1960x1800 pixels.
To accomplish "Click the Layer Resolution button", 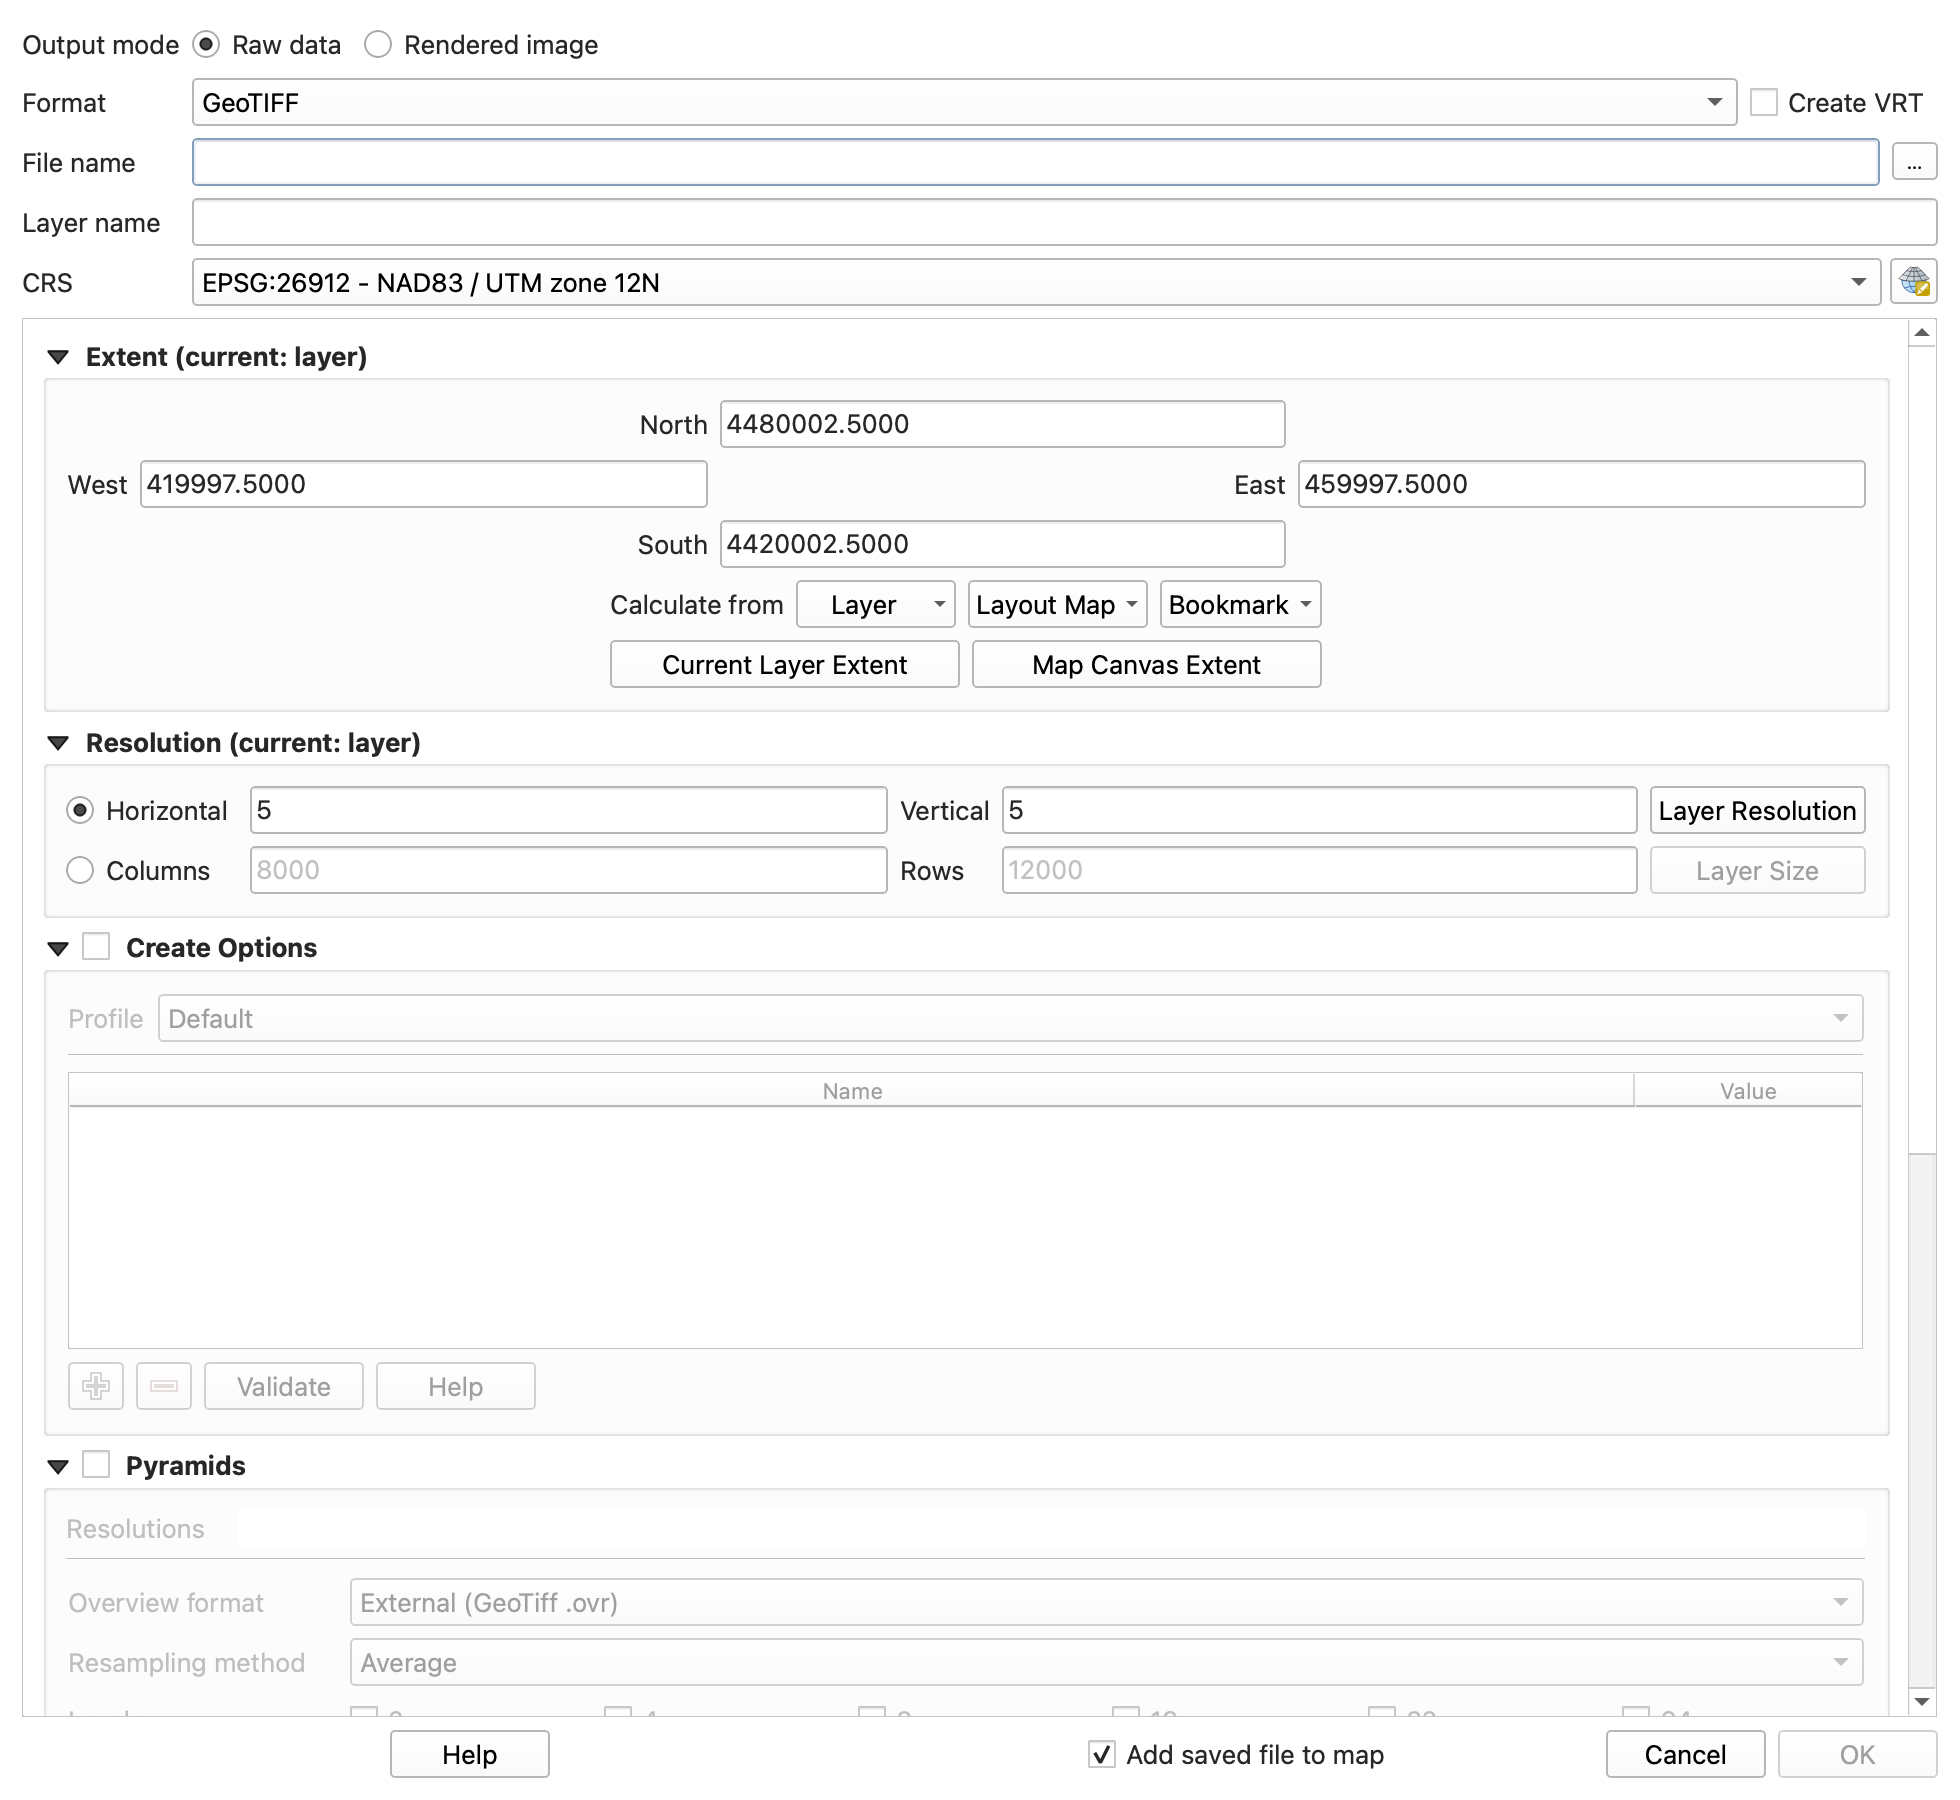I will tap(1757, 810).
